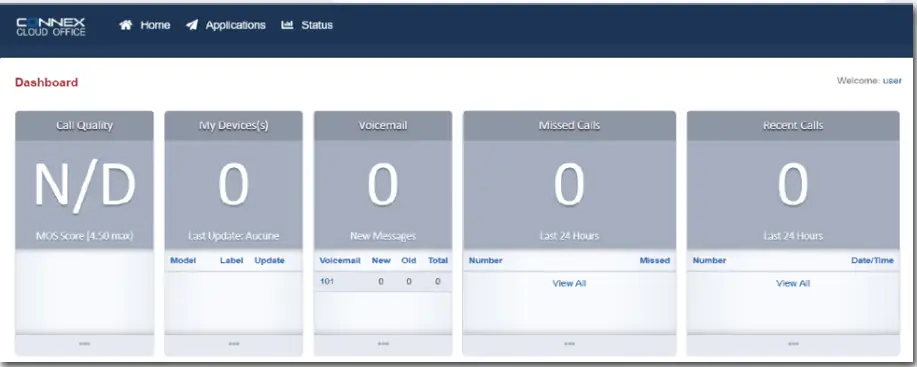Screen dimensions: 917x367
Task: Click the Missed Calls card header
Action: (x=569, y=126)
